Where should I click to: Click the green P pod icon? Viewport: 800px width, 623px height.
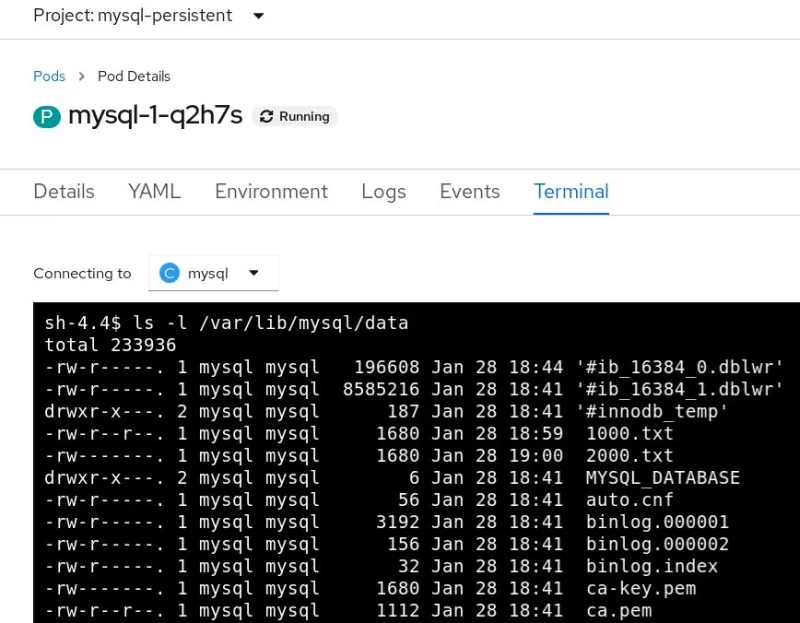click(47, 117)
